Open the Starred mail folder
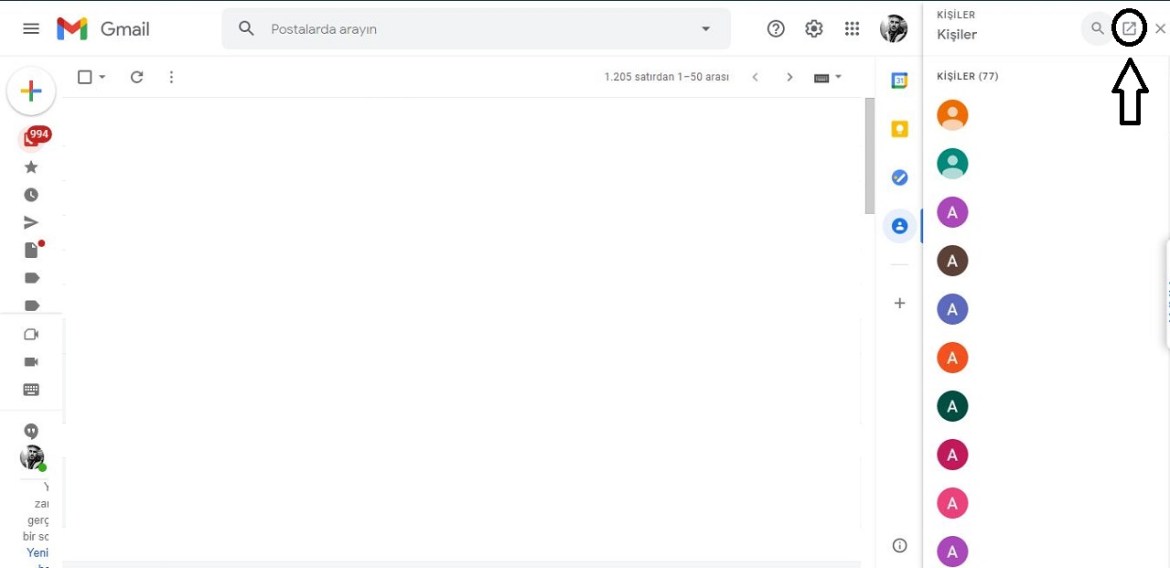1170x568 pixels. [x=31, y=167]
